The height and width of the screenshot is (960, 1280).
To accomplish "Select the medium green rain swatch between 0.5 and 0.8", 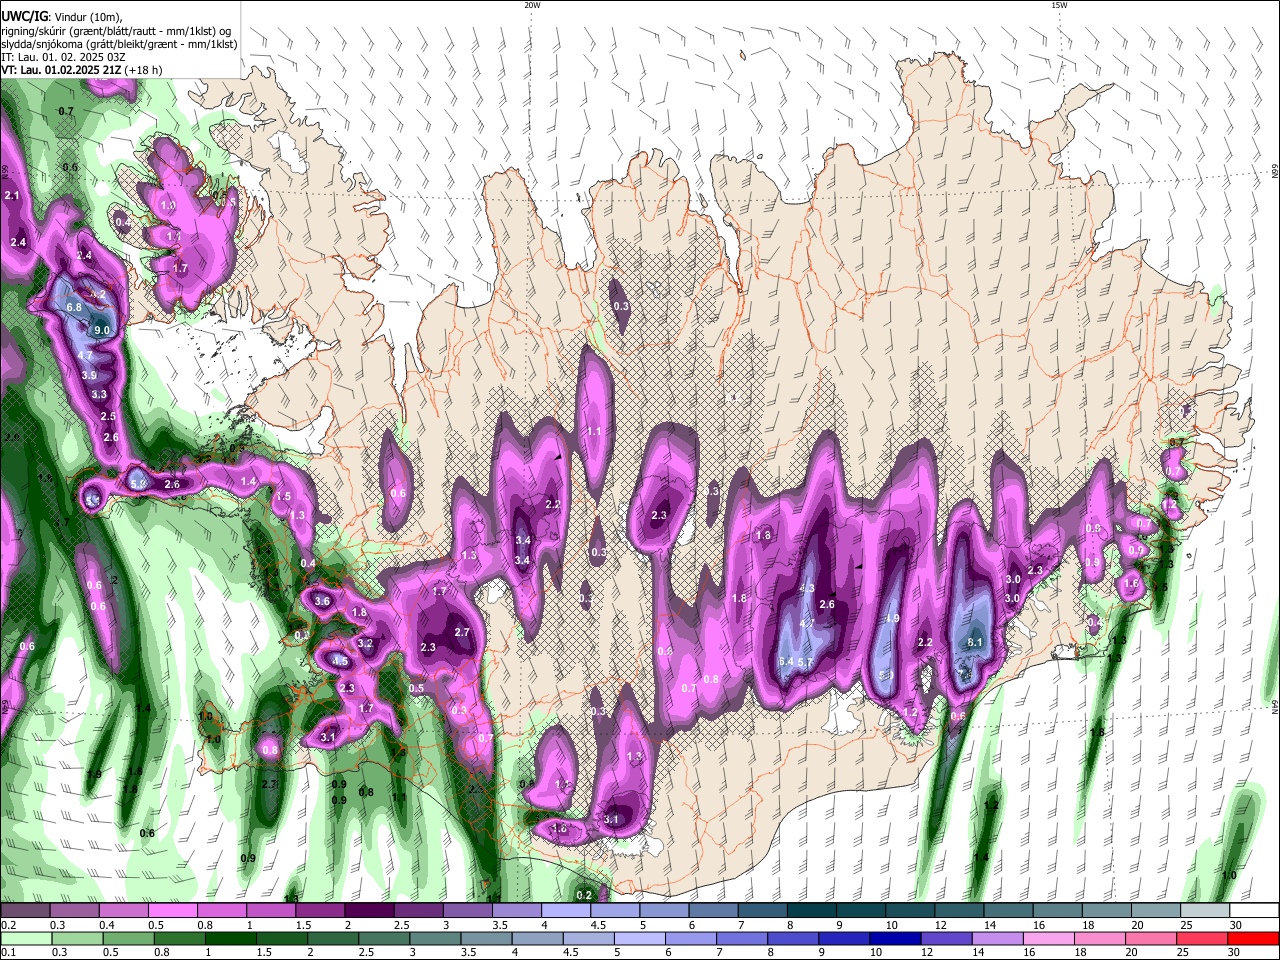I will click(x=128, y=938).
